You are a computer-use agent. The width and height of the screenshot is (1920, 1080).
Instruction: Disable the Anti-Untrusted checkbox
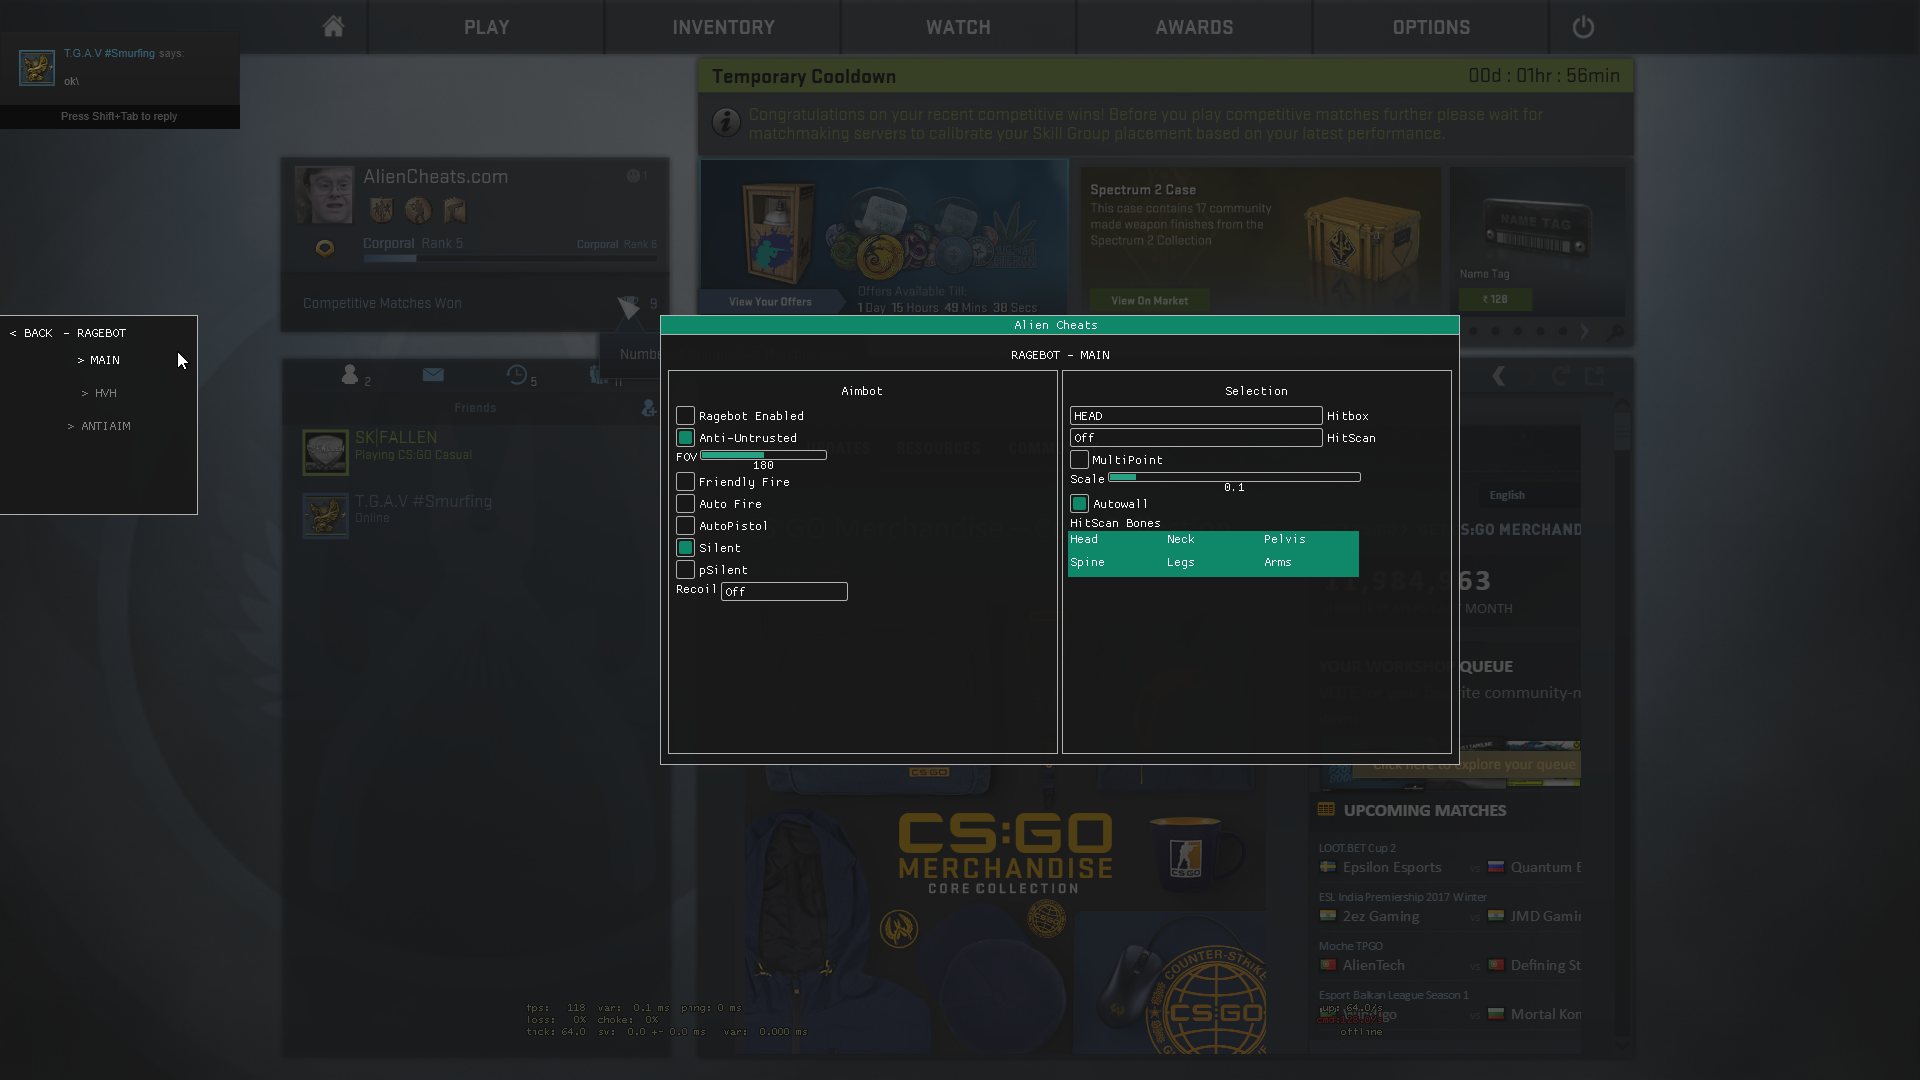[x=685, y=438]
